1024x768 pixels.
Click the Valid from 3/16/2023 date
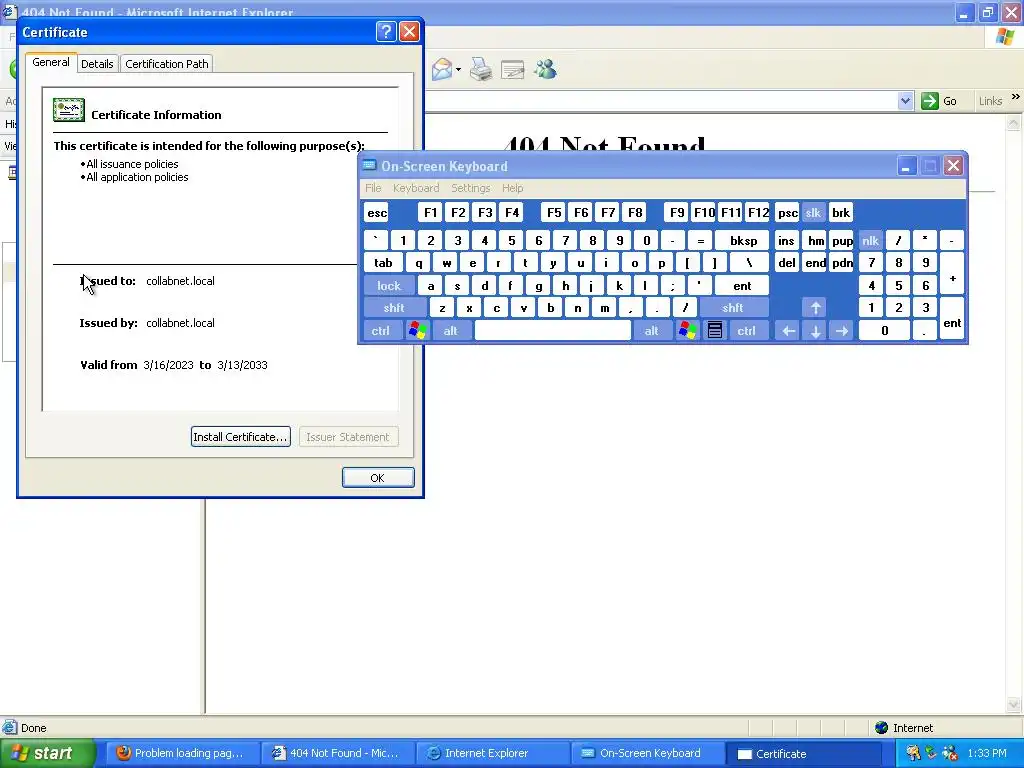point(168,365)
